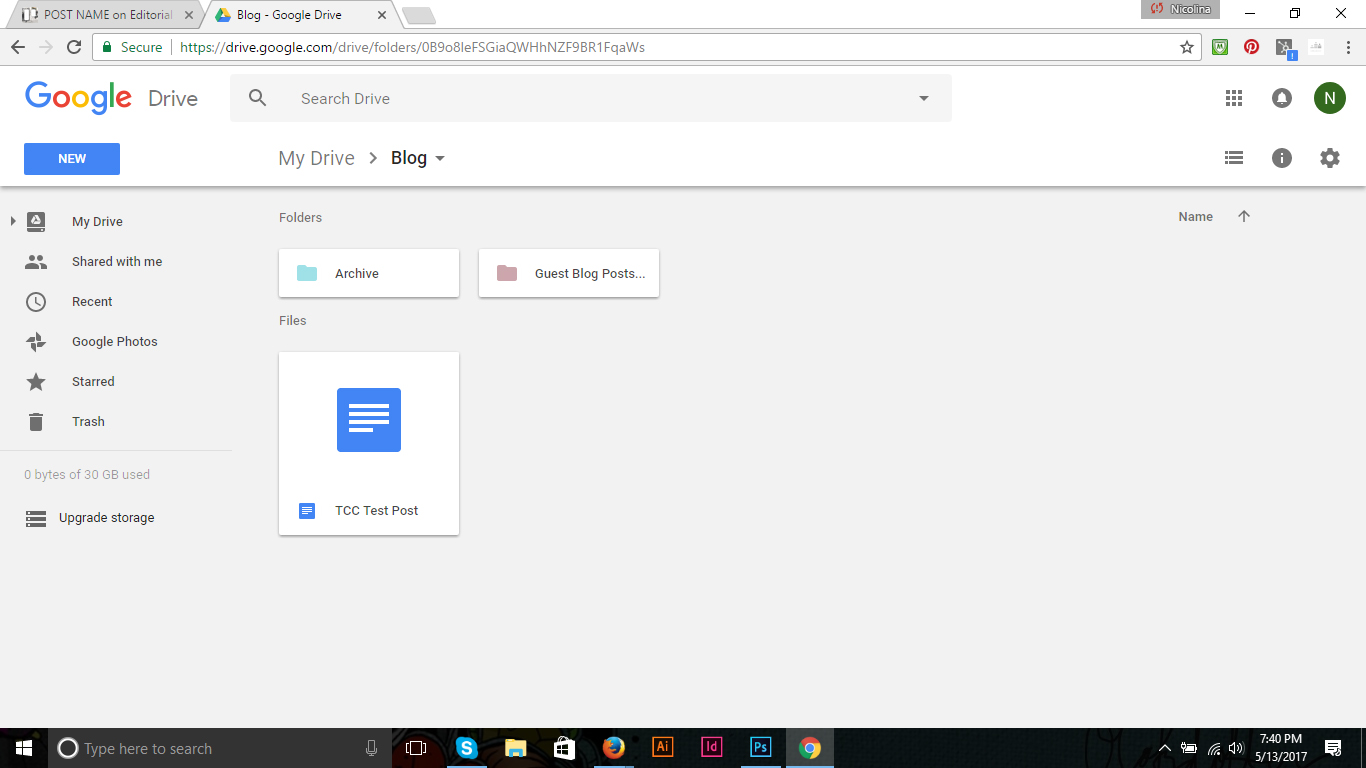Launch Firefox from the taskbar
Screen dimensions: 1366x768
[613, 748]
